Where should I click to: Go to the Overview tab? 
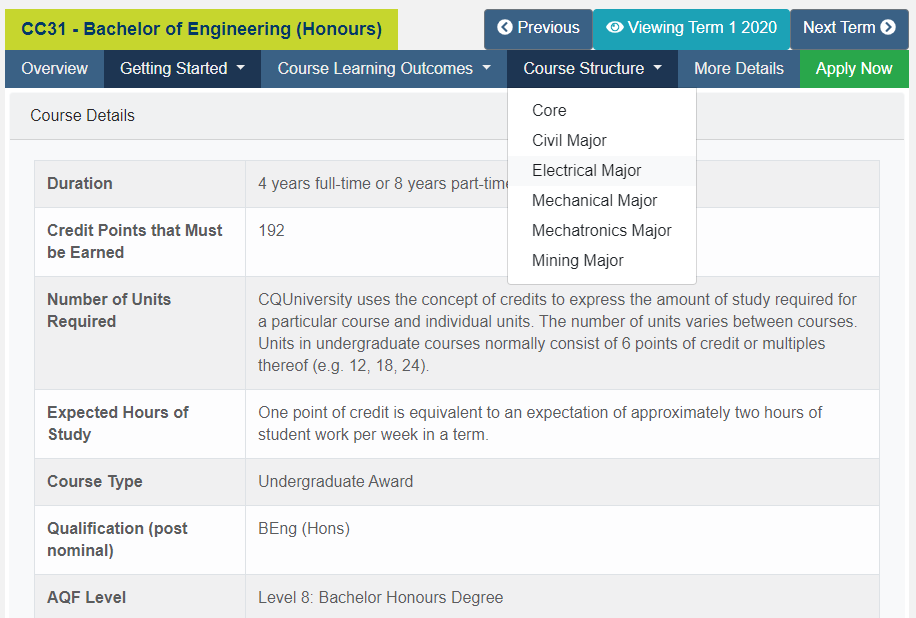coord(55,69)
